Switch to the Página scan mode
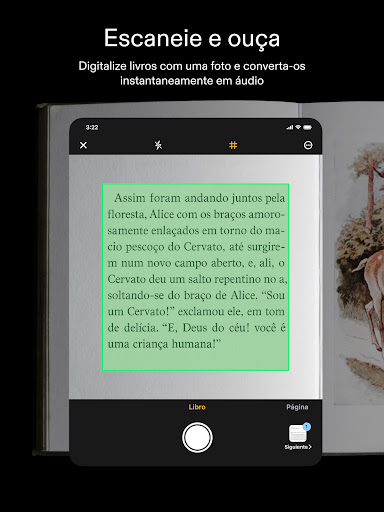 297,407
